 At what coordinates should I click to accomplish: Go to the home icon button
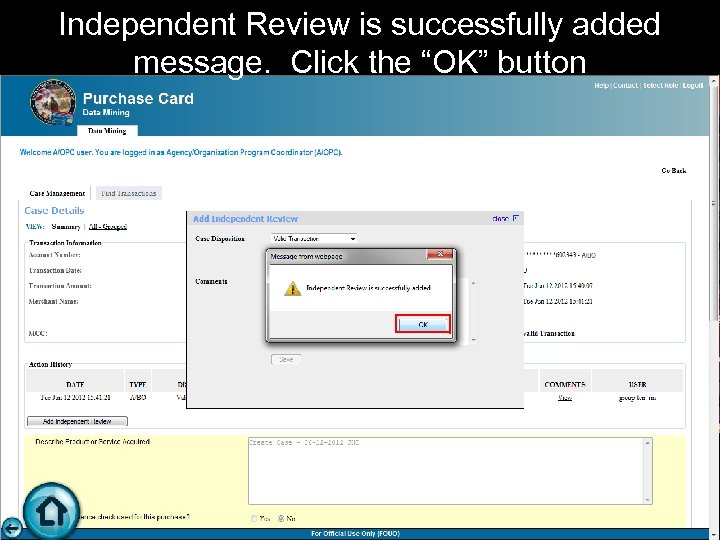point(51,511)
